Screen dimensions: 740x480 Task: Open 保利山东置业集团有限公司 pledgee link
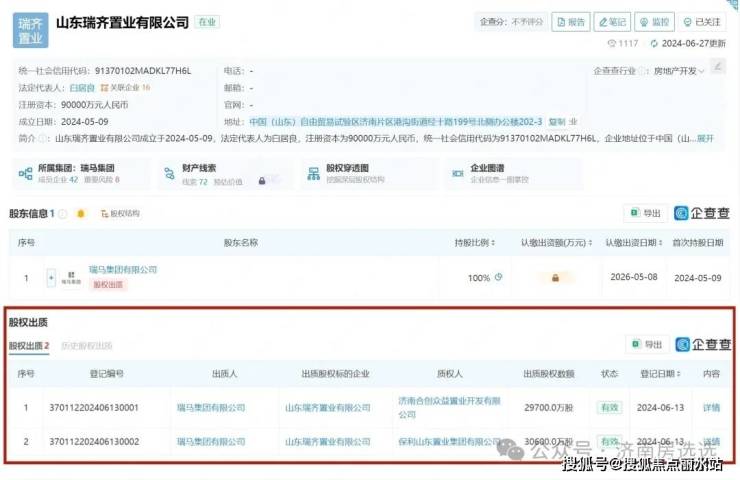coord(449,441)
